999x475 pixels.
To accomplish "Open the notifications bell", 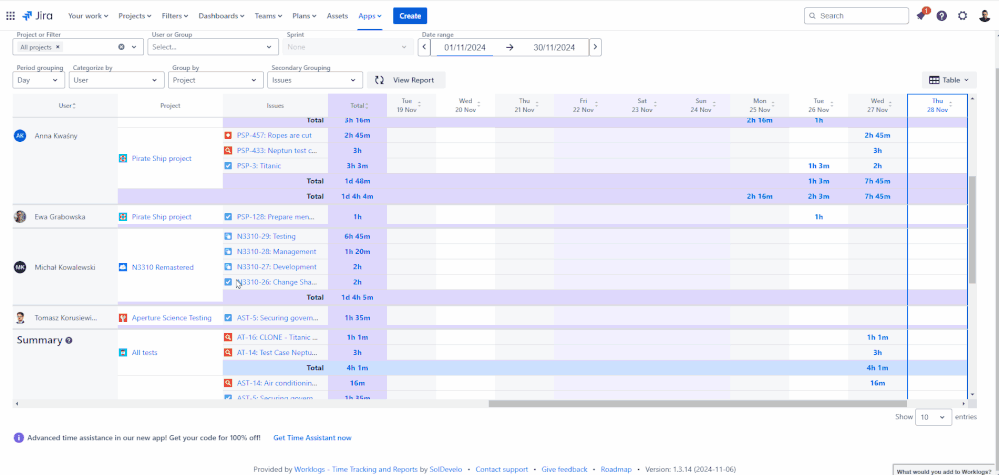I will click(920, 16).
